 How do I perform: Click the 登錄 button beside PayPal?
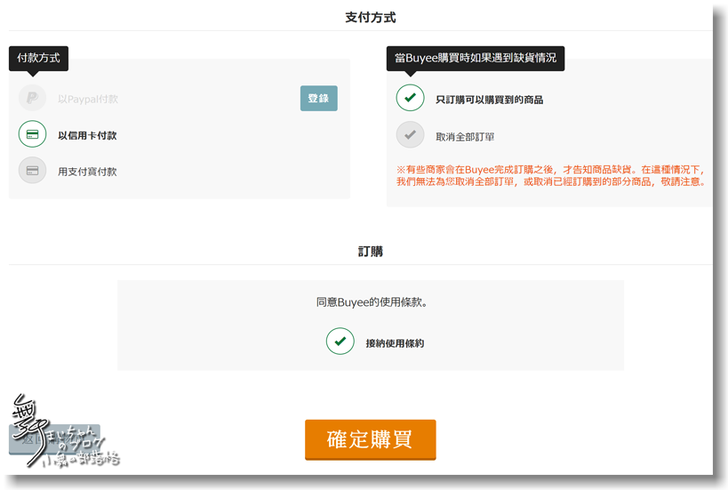coord(318,98)
